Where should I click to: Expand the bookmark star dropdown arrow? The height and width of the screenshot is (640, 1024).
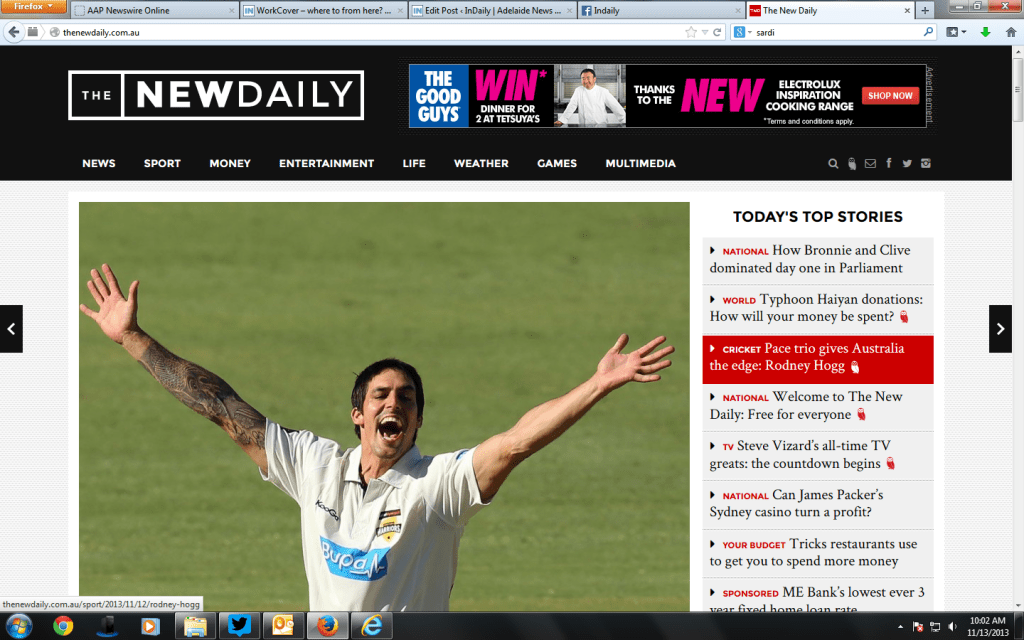click(x=703, y=31)
